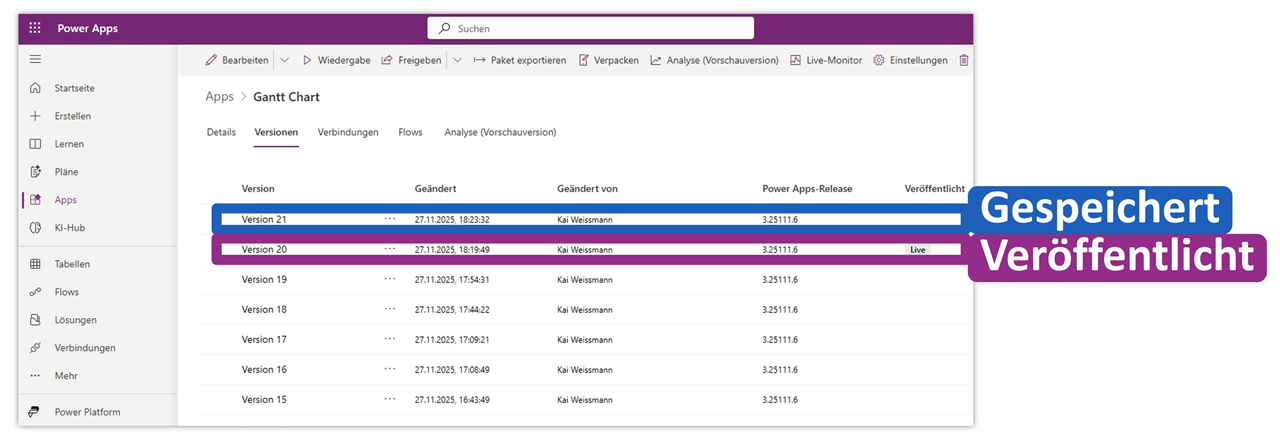The height and width of the screenshot is (436, 1280).
Task: Open more options for Version 15
Action: [x=390, y=399]
